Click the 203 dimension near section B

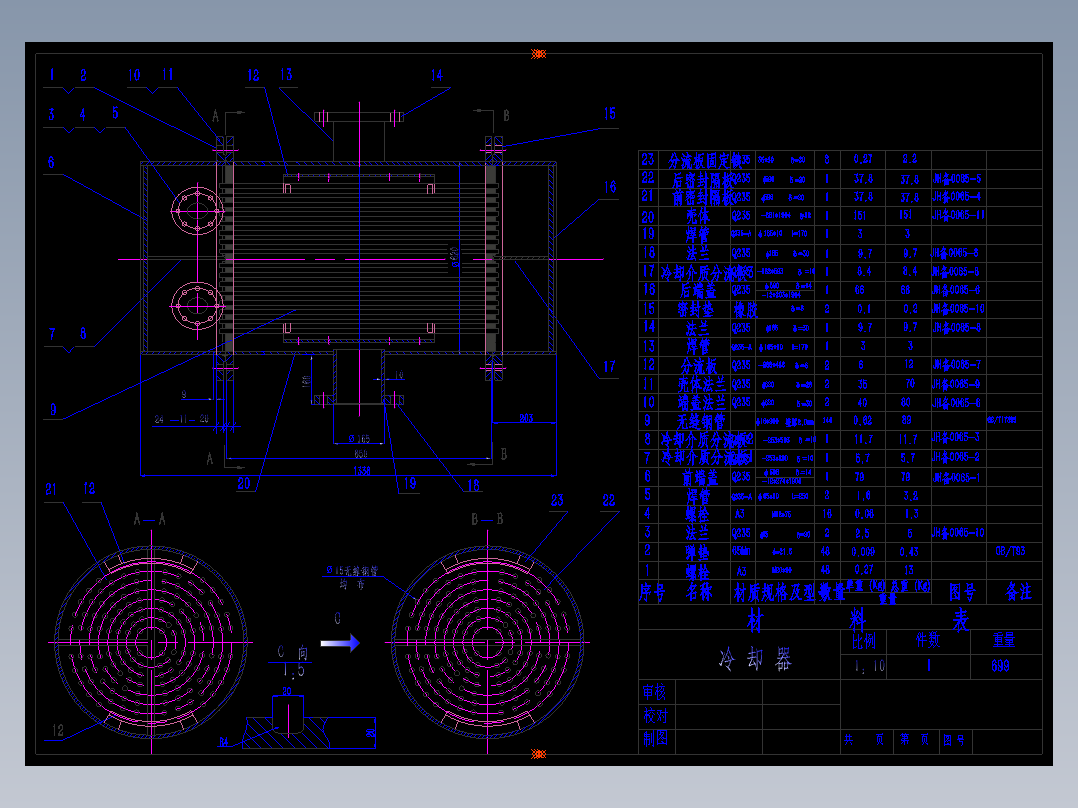pyautogui.click(x=526, y=418)
